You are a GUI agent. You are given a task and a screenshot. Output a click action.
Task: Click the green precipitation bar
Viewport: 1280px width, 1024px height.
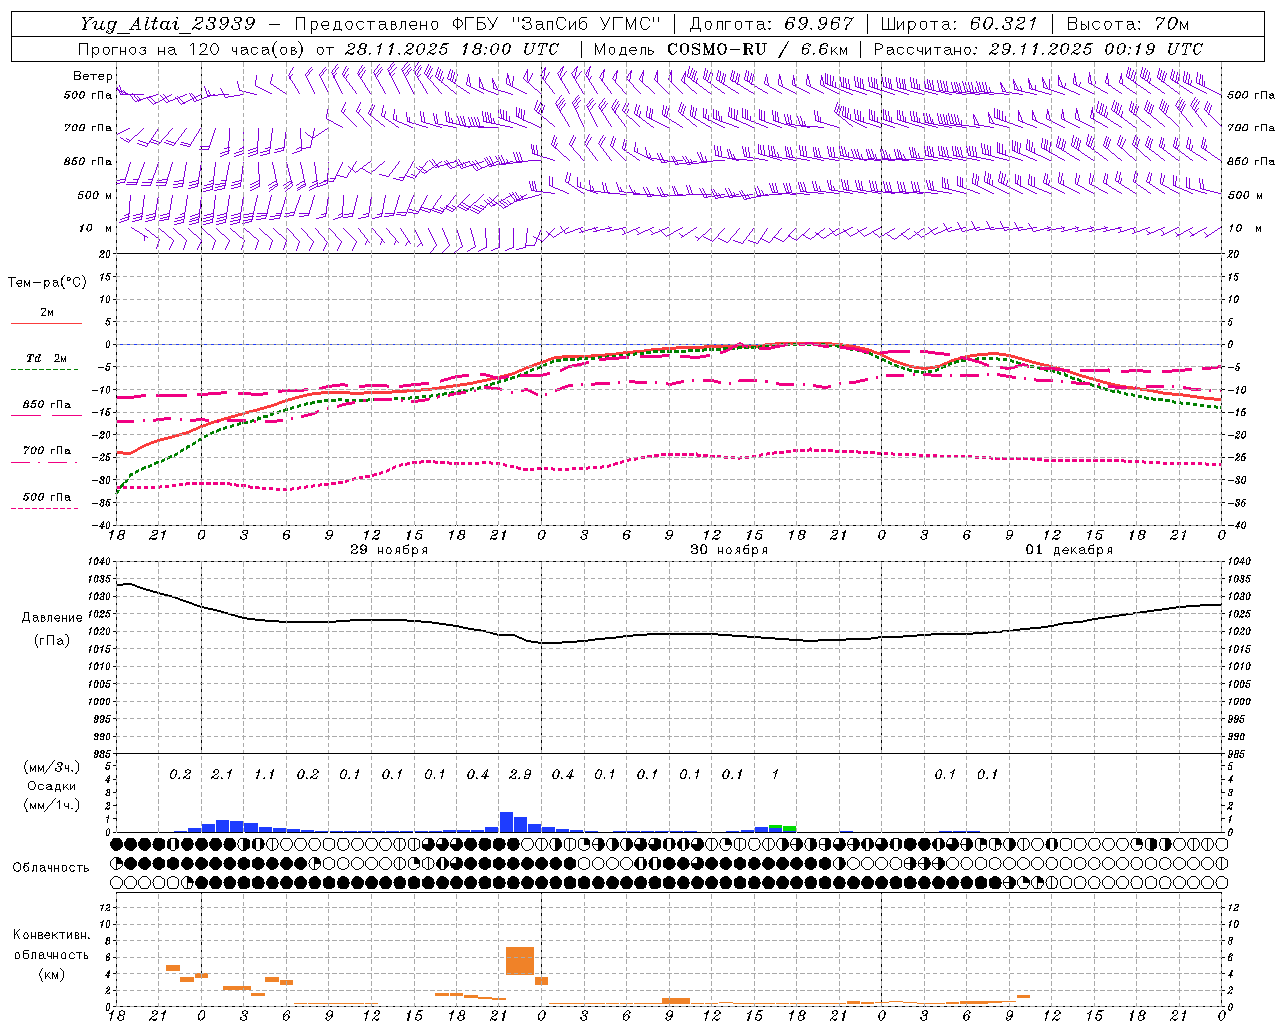click(790, 828)
